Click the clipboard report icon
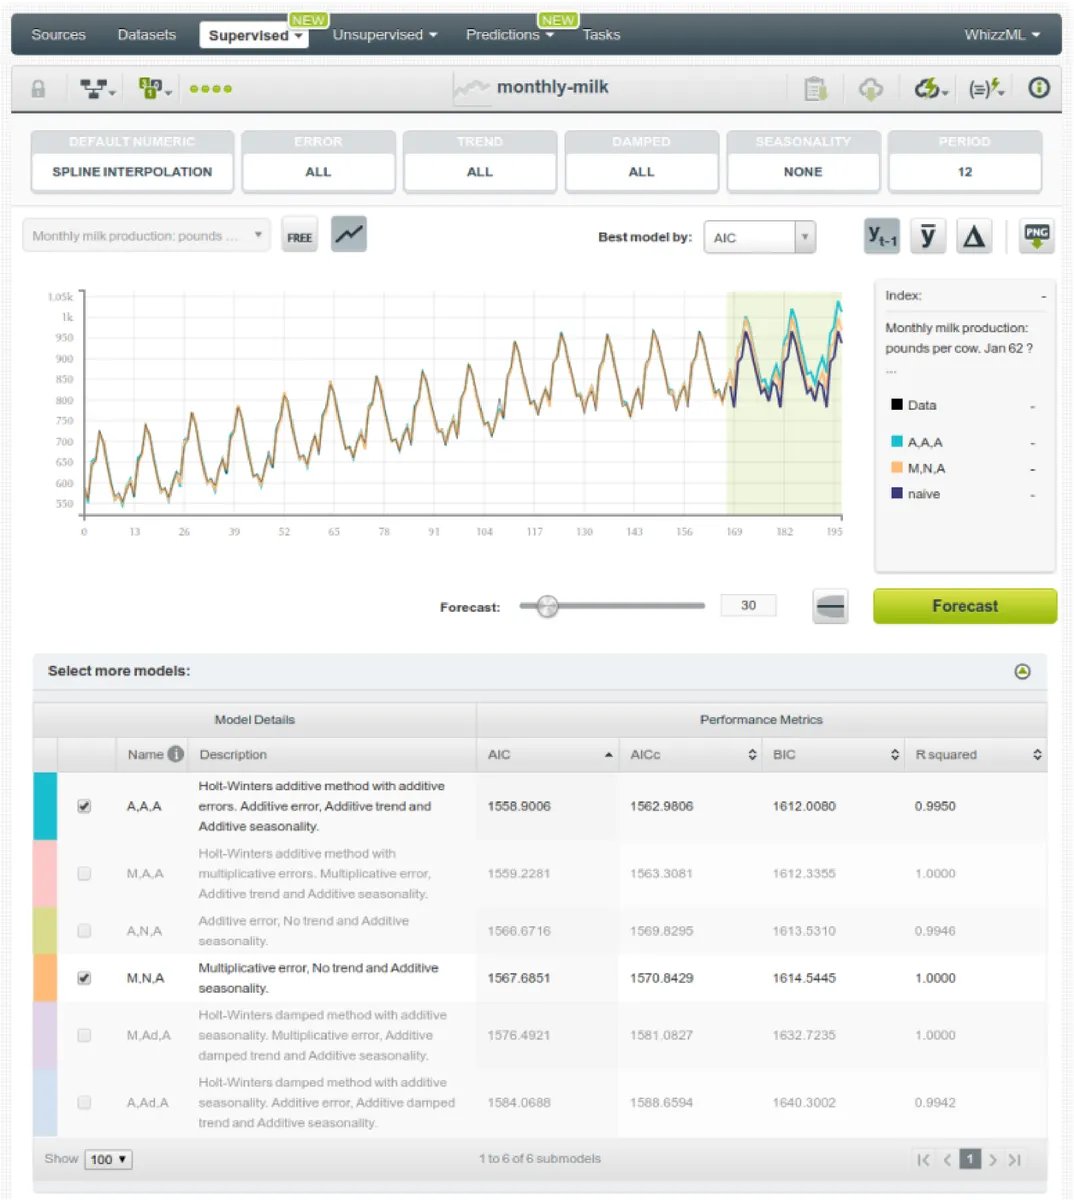 tap(816, 89)
